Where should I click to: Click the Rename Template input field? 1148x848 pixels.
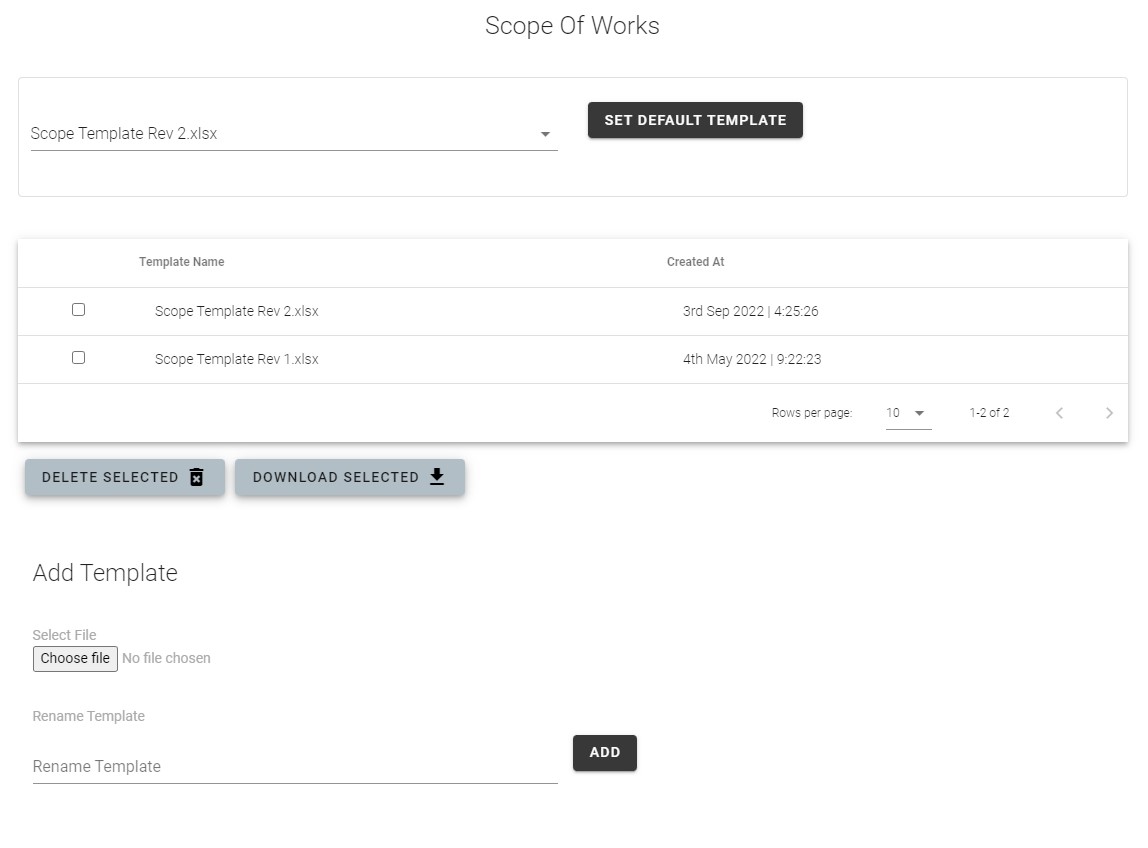click(x=295, y=766)
